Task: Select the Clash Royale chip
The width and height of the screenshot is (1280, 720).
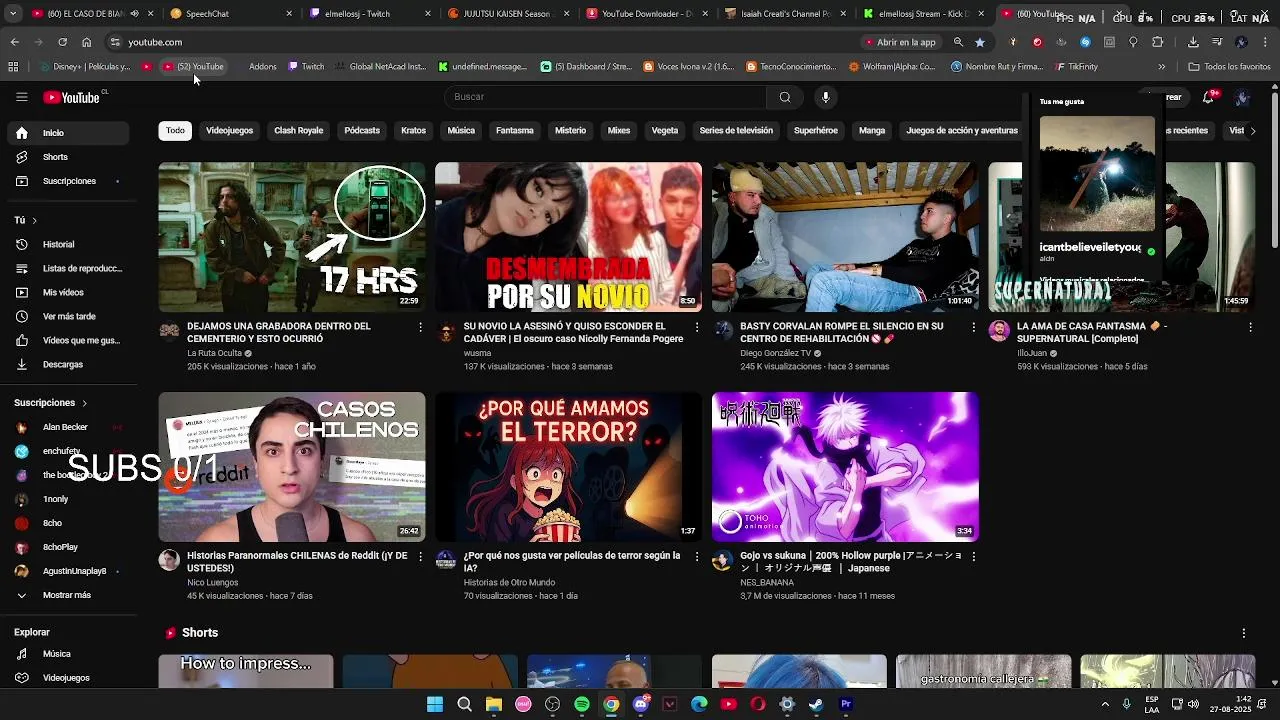Action: pyautogui.click(x=298, y=131)
